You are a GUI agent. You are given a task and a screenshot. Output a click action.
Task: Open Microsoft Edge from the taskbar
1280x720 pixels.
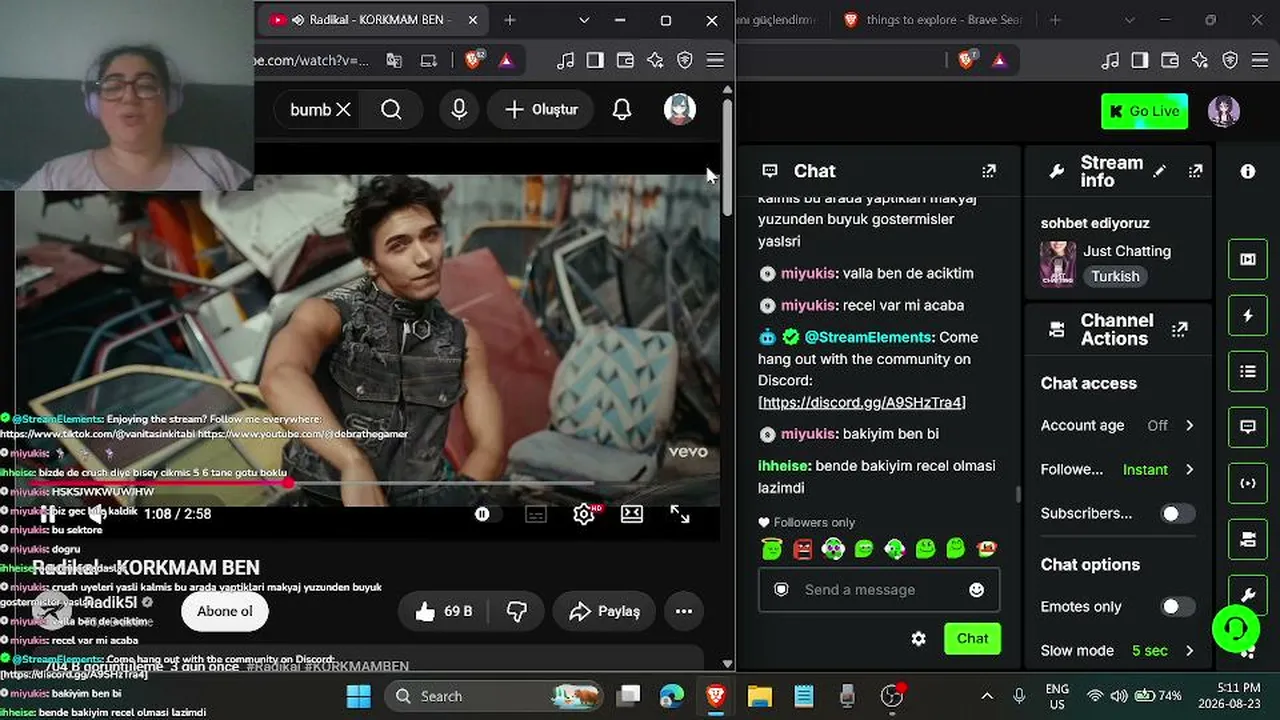point(672,696)
